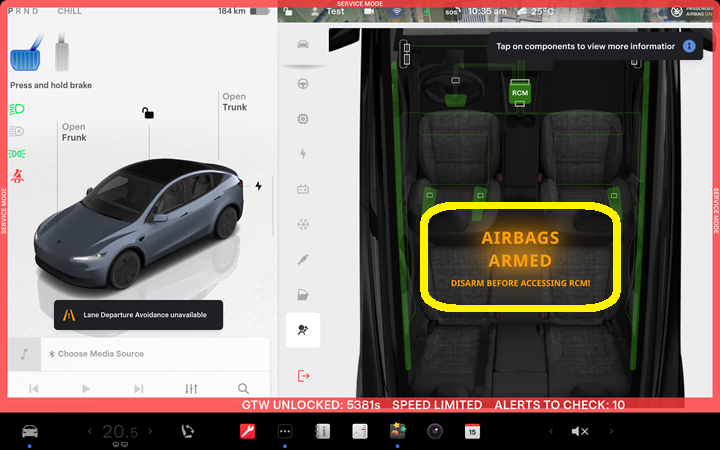Open the dashcam camera app in taskbar

coord(435,432)
